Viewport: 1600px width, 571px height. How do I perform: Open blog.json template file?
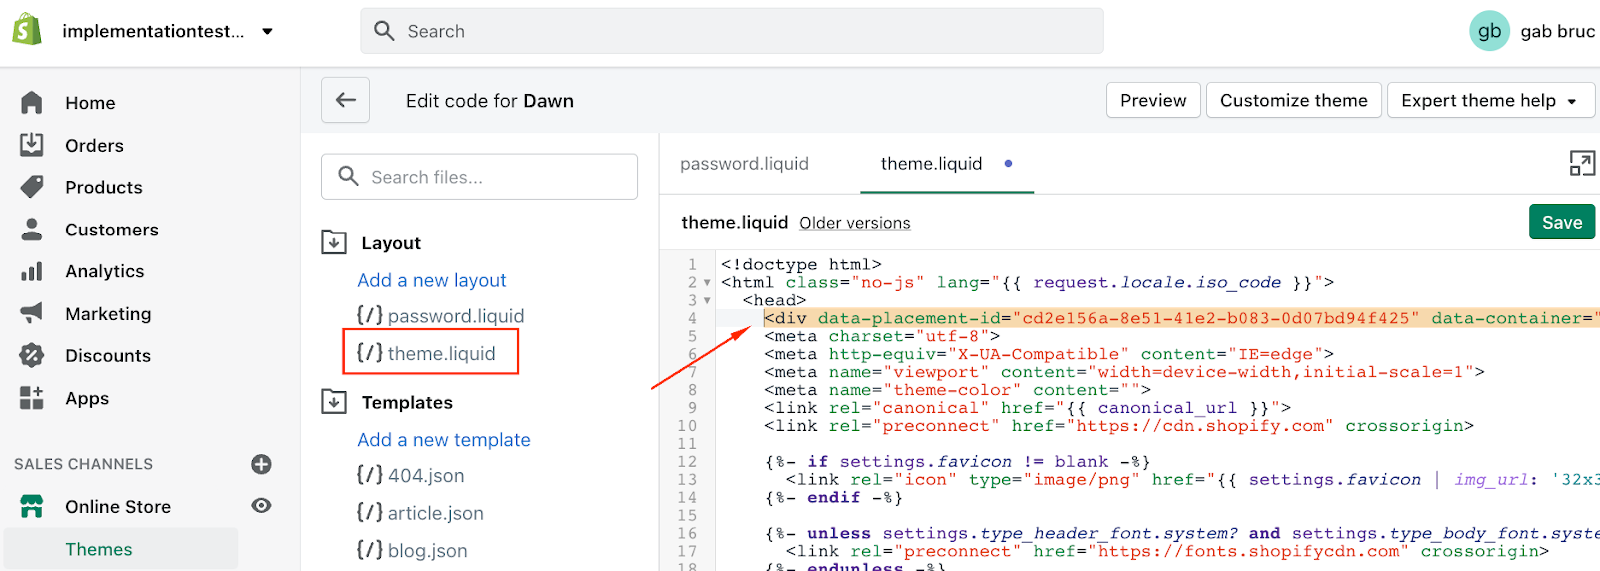tap(412, 550)
